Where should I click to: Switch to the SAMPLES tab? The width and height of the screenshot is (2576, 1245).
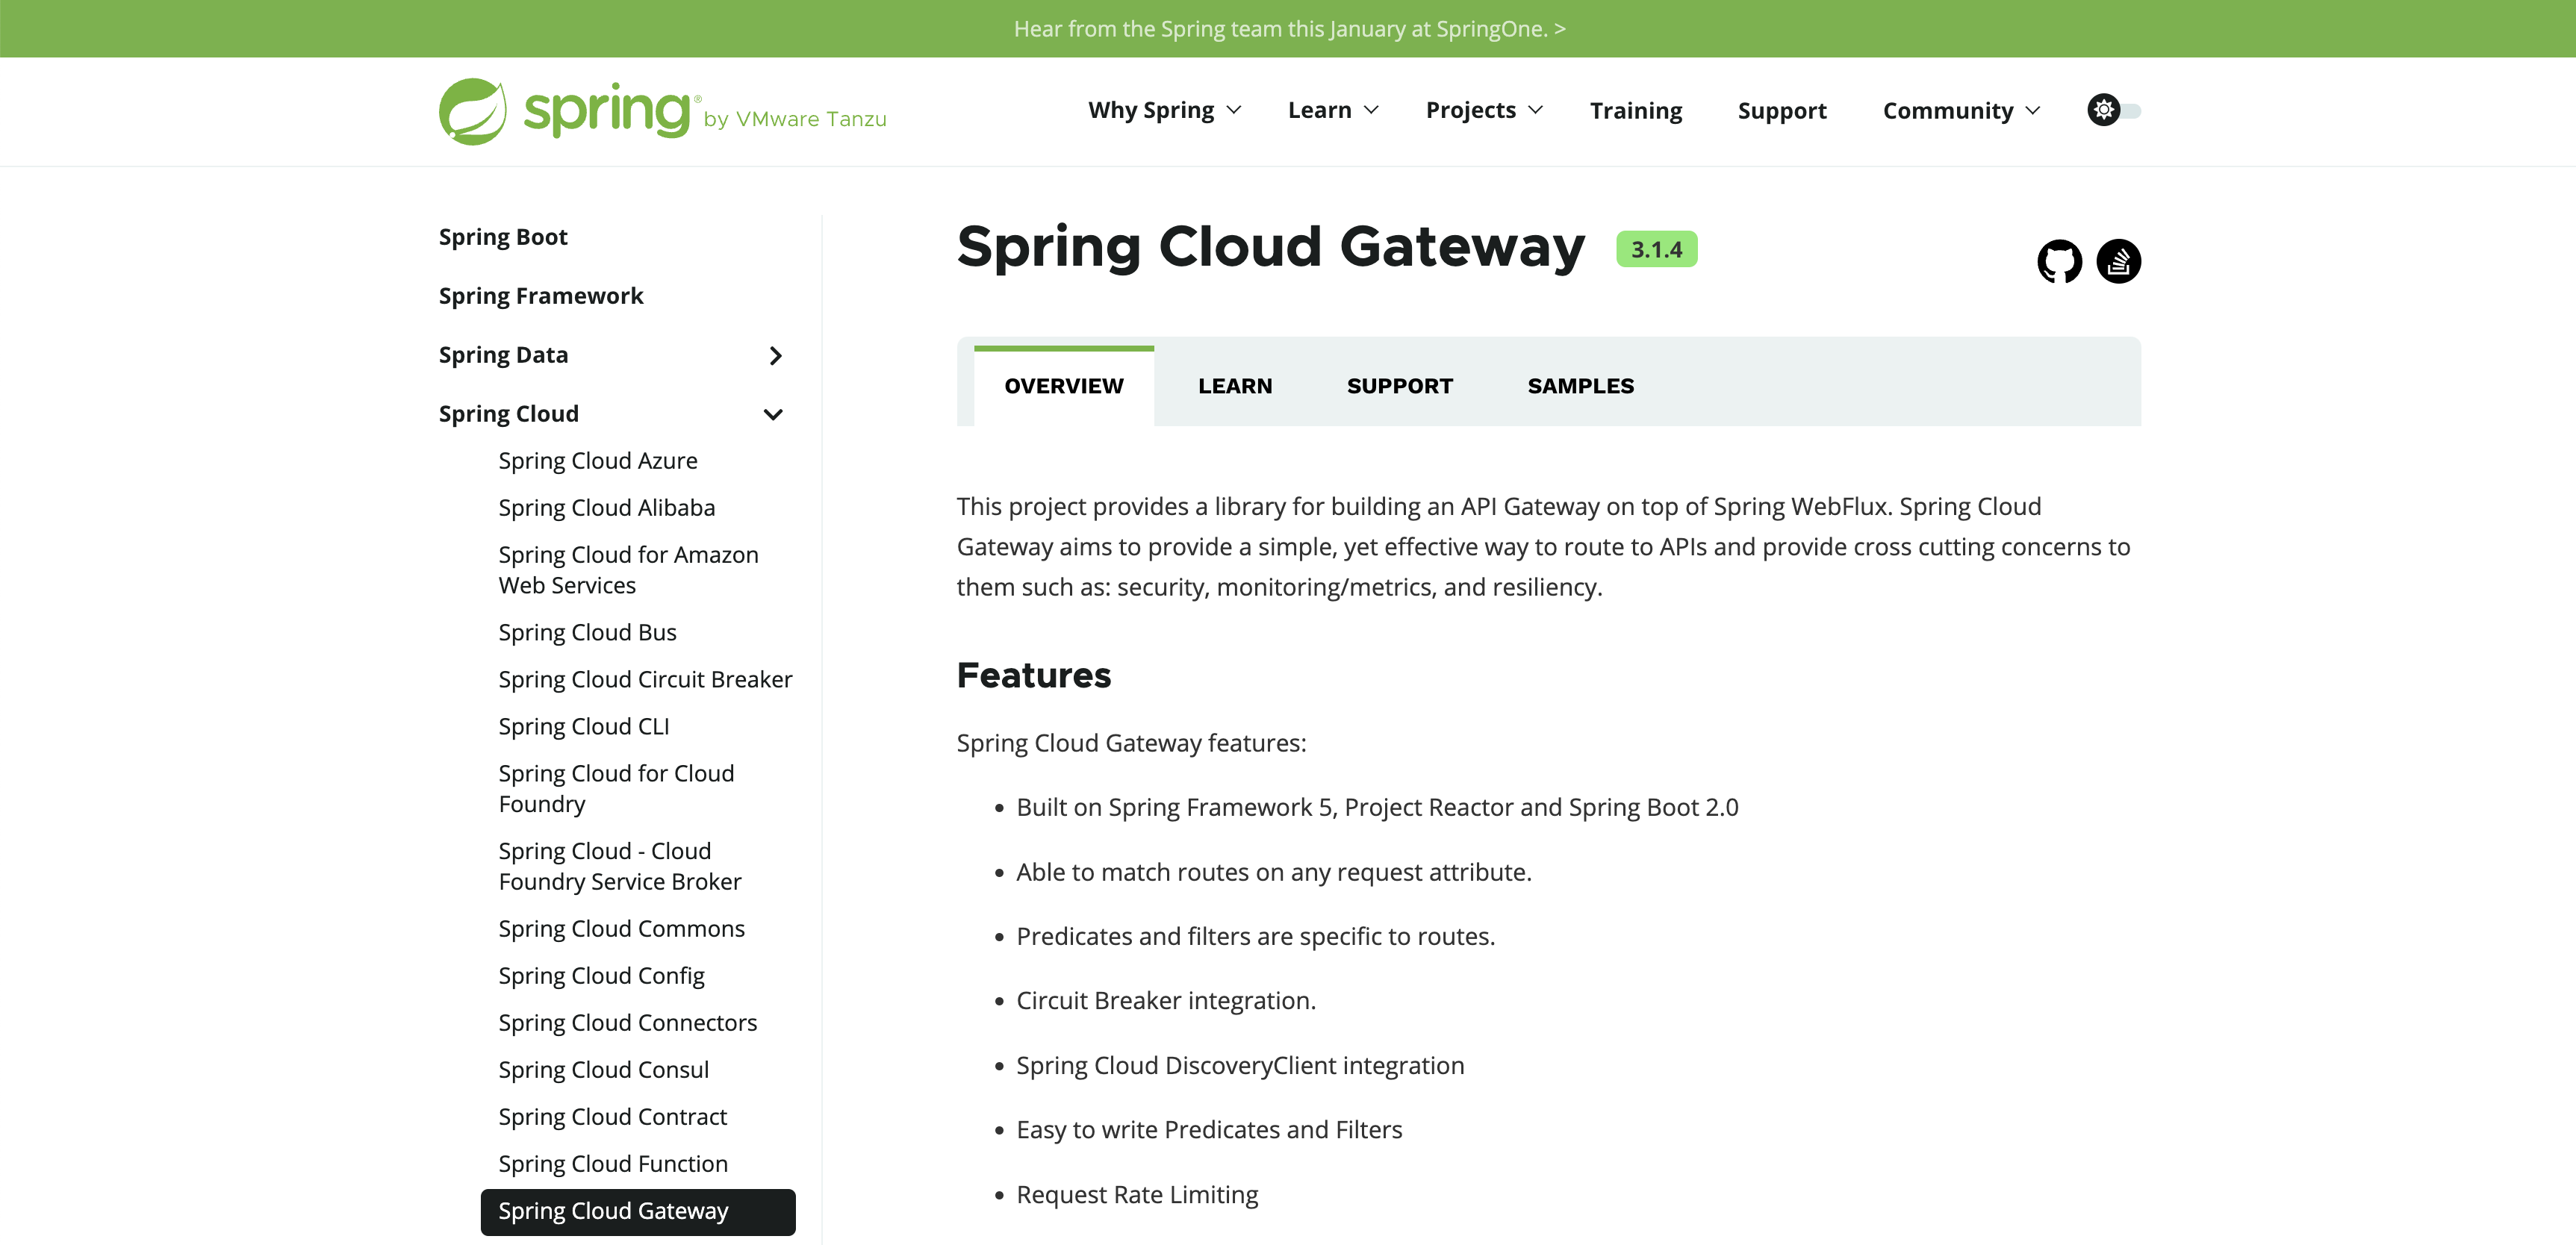(1580, 386)
